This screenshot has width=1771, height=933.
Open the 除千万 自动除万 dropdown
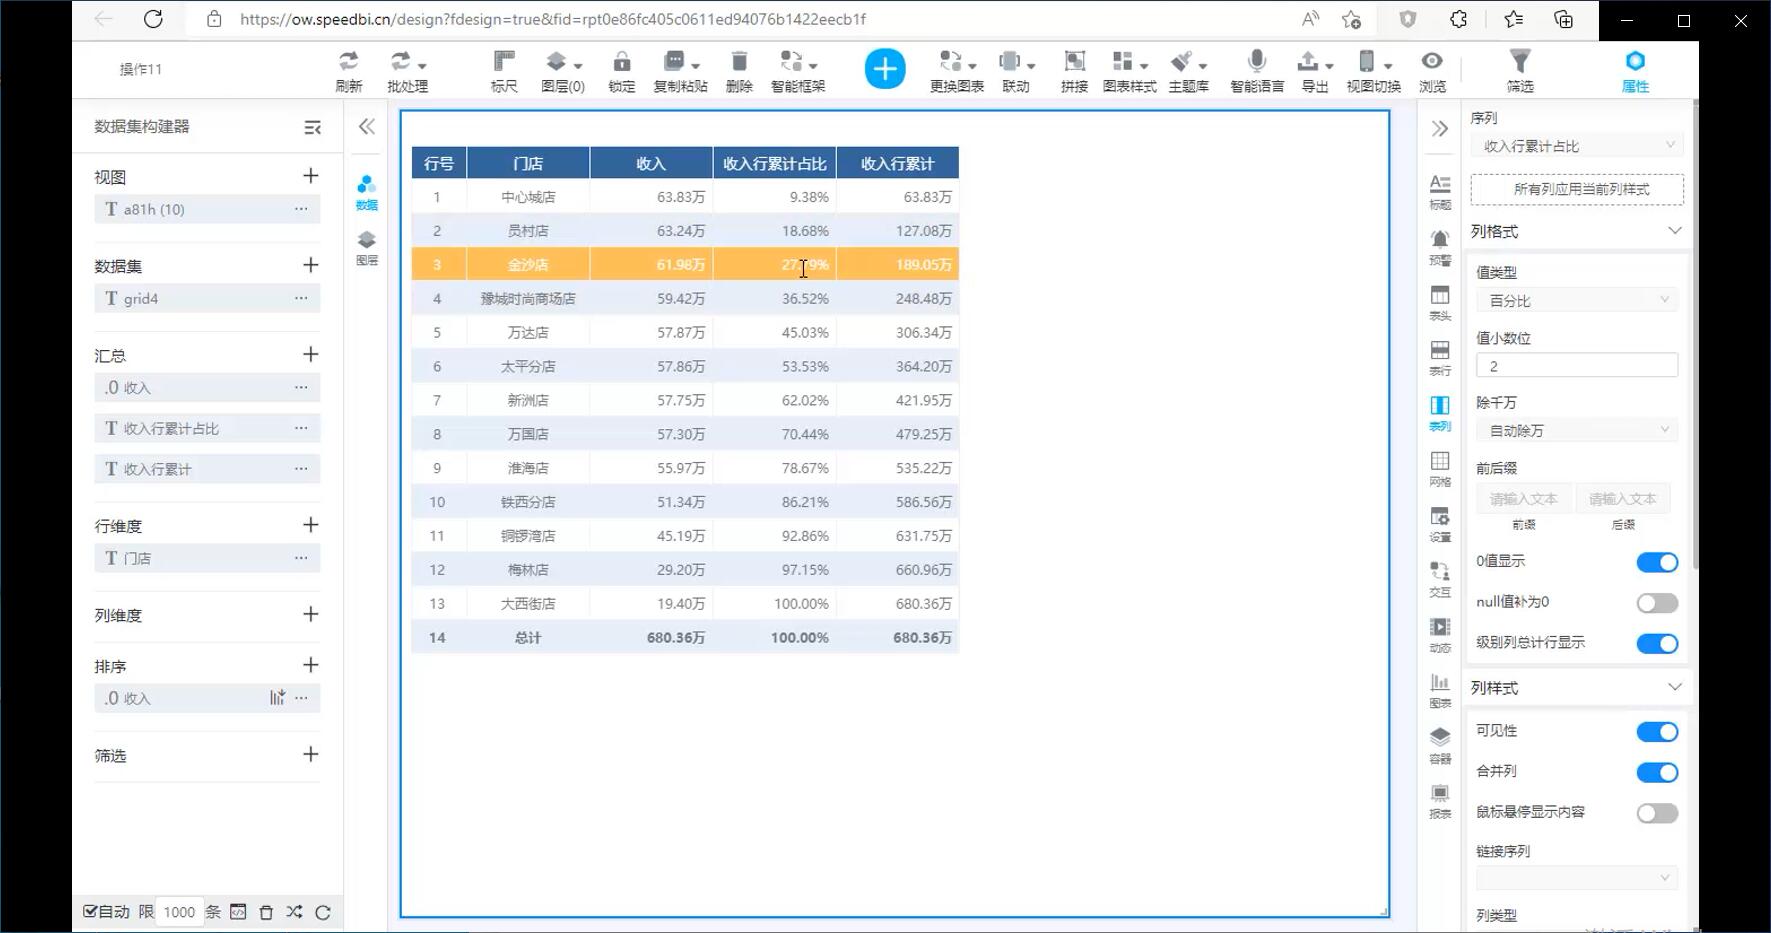click(x=1577, y=430)
